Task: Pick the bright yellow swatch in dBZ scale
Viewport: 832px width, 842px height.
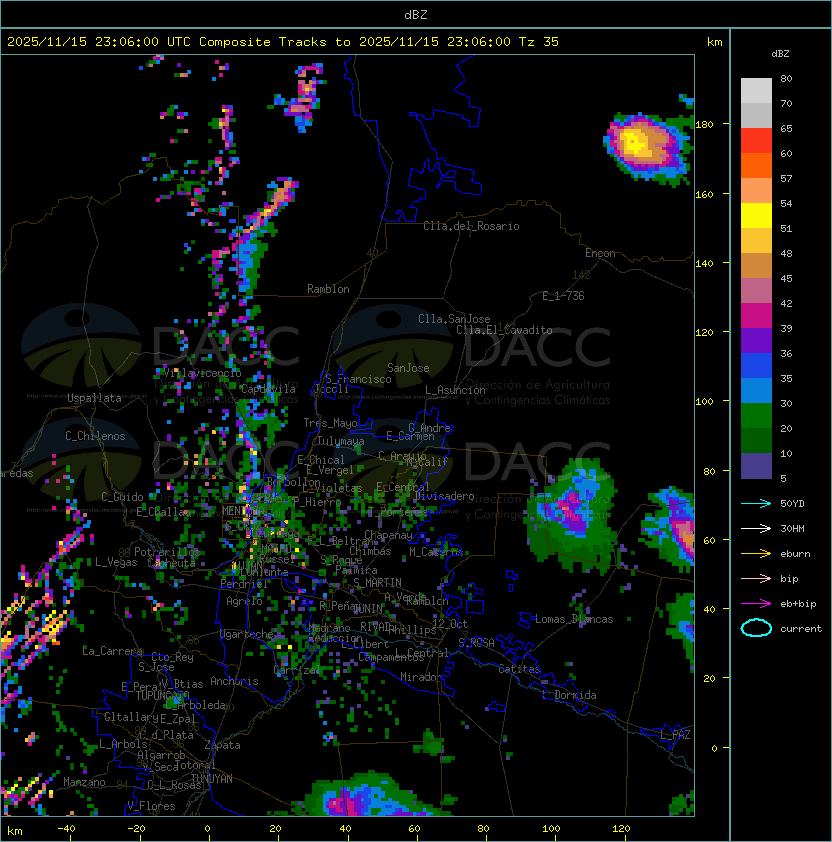Action: (x=756, y=216)
